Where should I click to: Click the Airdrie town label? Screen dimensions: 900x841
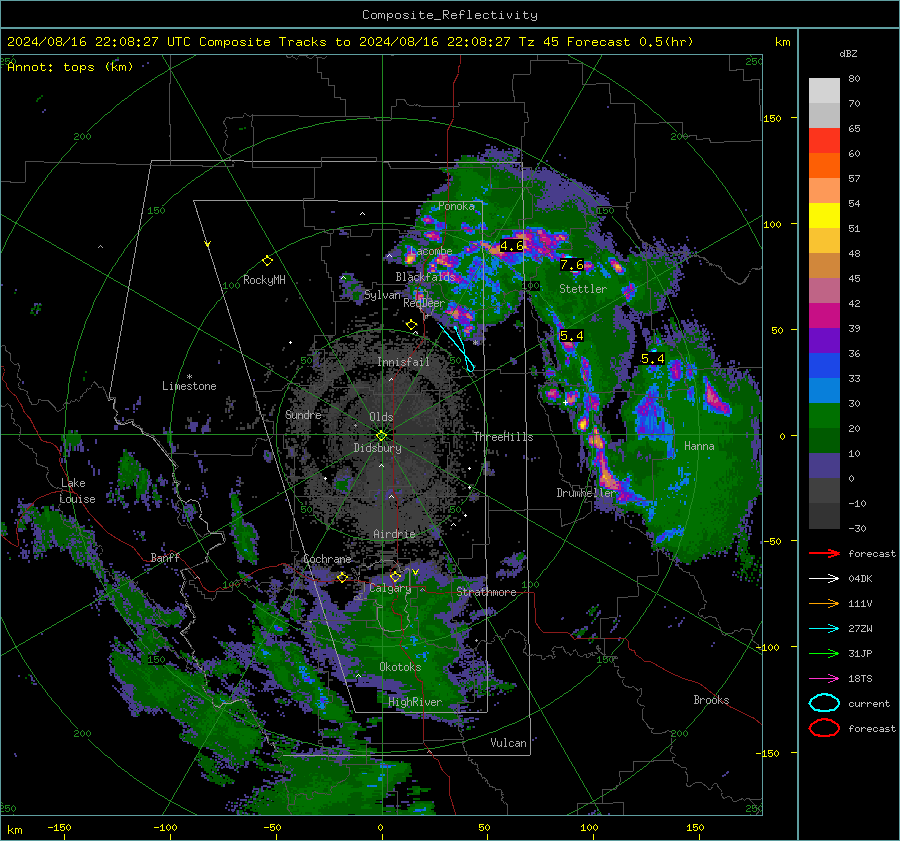pyautogui.click(x=394, y=534)
